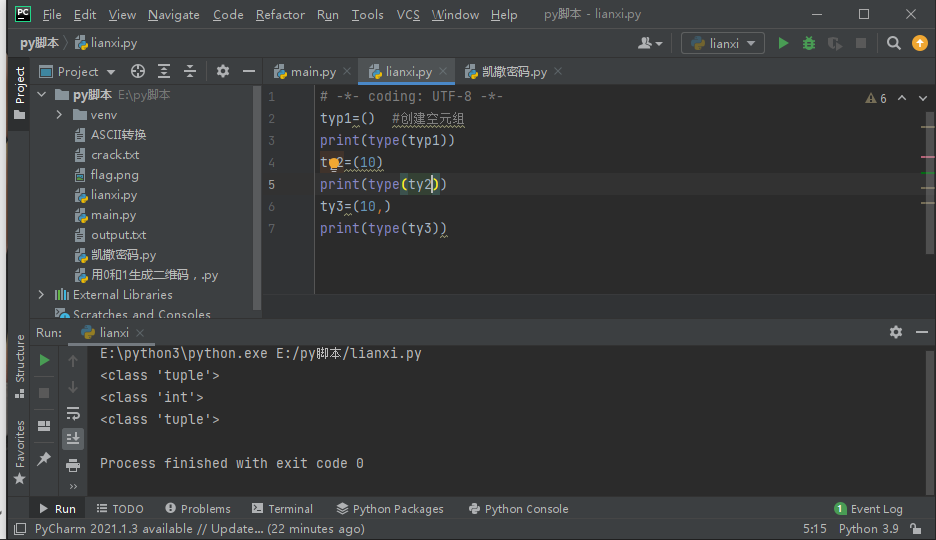Select 凯撒密码.py in project tree
This screenshot has height=540, width=936.
tap(115, 255)
